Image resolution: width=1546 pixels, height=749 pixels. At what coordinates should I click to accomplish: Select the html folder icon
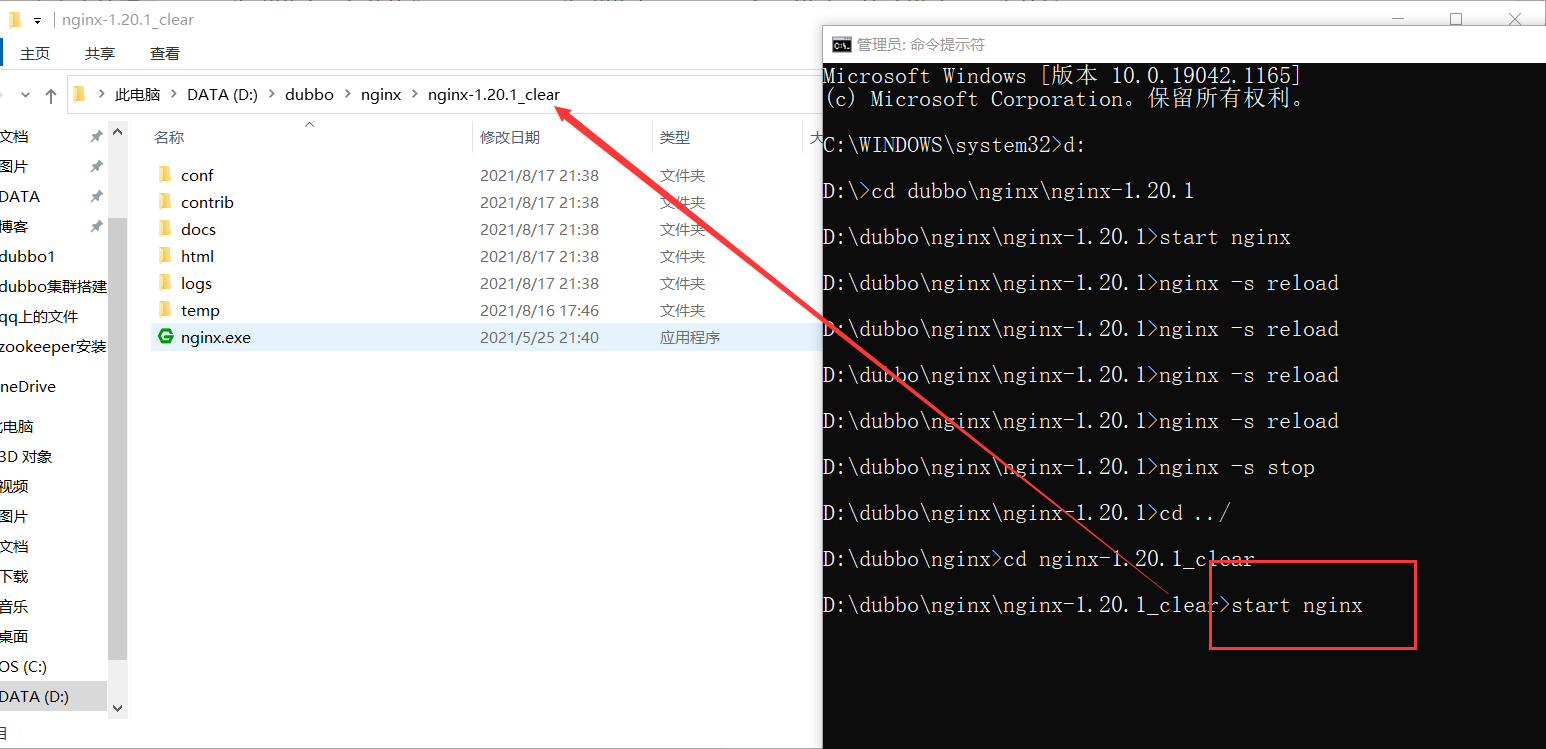(166, 256)
